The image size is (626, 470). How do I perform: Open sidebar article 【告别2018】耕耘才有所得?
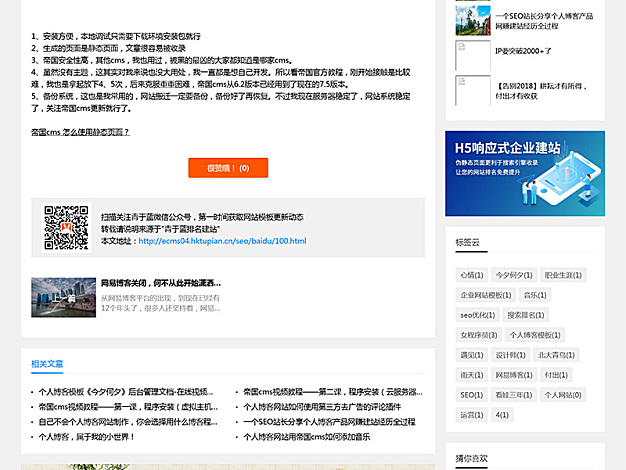pyautogui.click(x=541, y=91)
